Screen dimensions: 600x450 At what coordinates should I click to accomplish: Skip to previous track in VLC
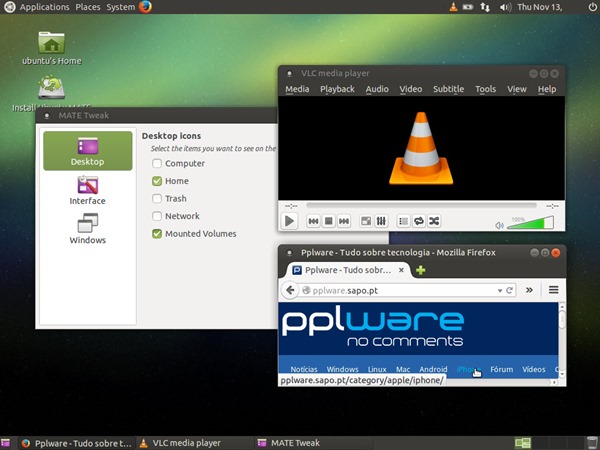point(313,221)
